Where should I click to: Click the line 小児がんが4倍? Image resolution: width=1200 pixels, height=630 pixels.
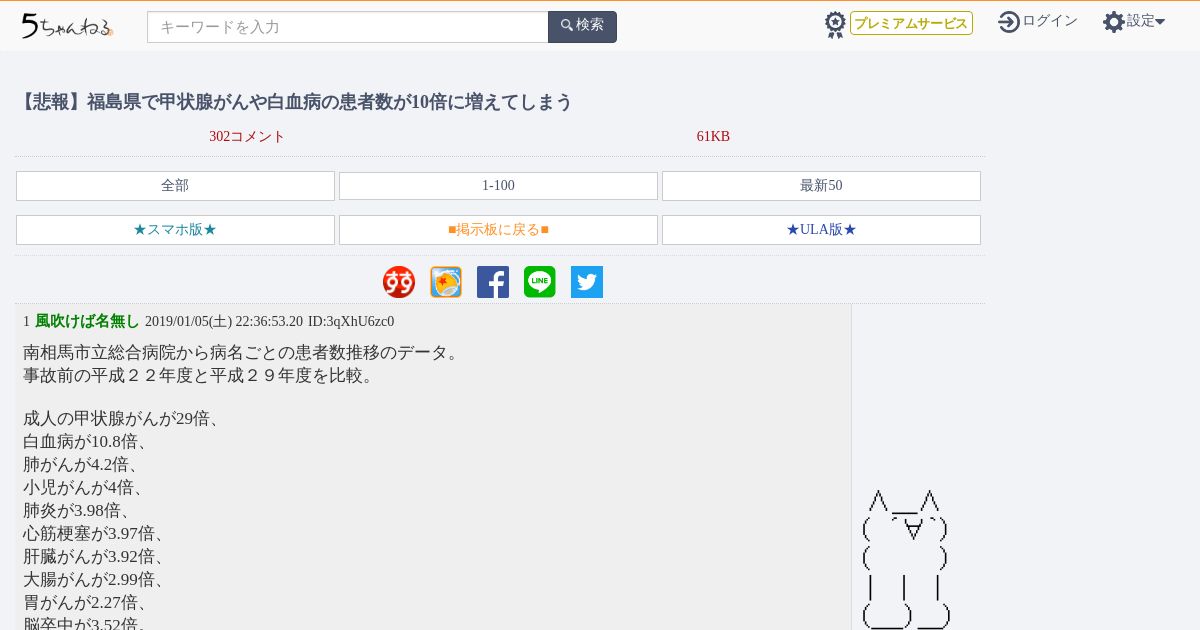(x=84, y=488)
